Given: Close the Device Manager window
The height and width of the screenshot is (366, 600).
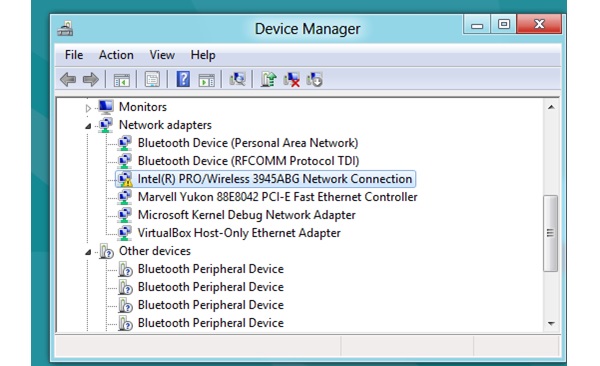Looking at the screenshot, I should (x=540, y=25).
